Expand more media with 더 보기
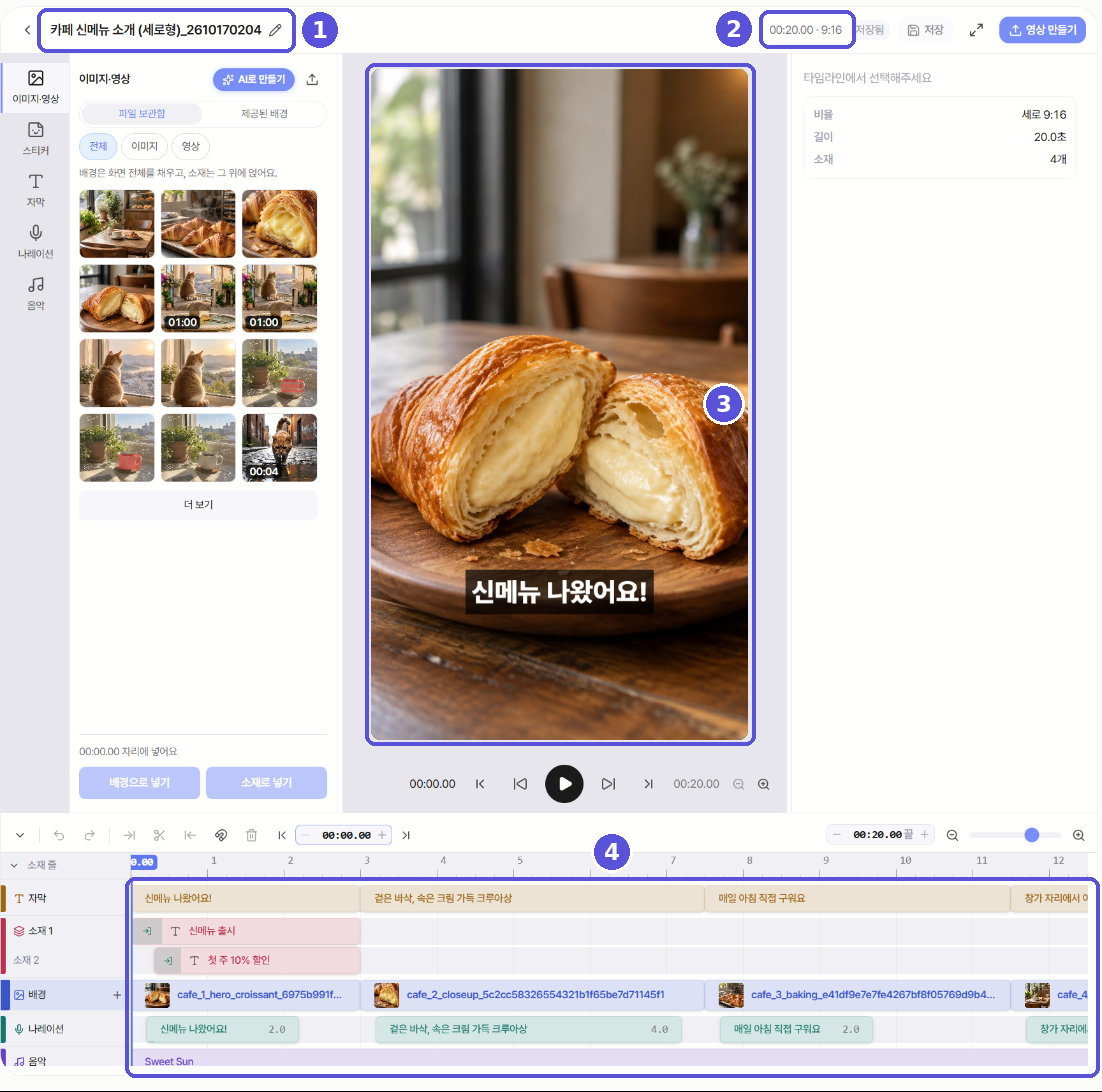The width and height of the screenshot is (1102, 1092). (198, 505)
